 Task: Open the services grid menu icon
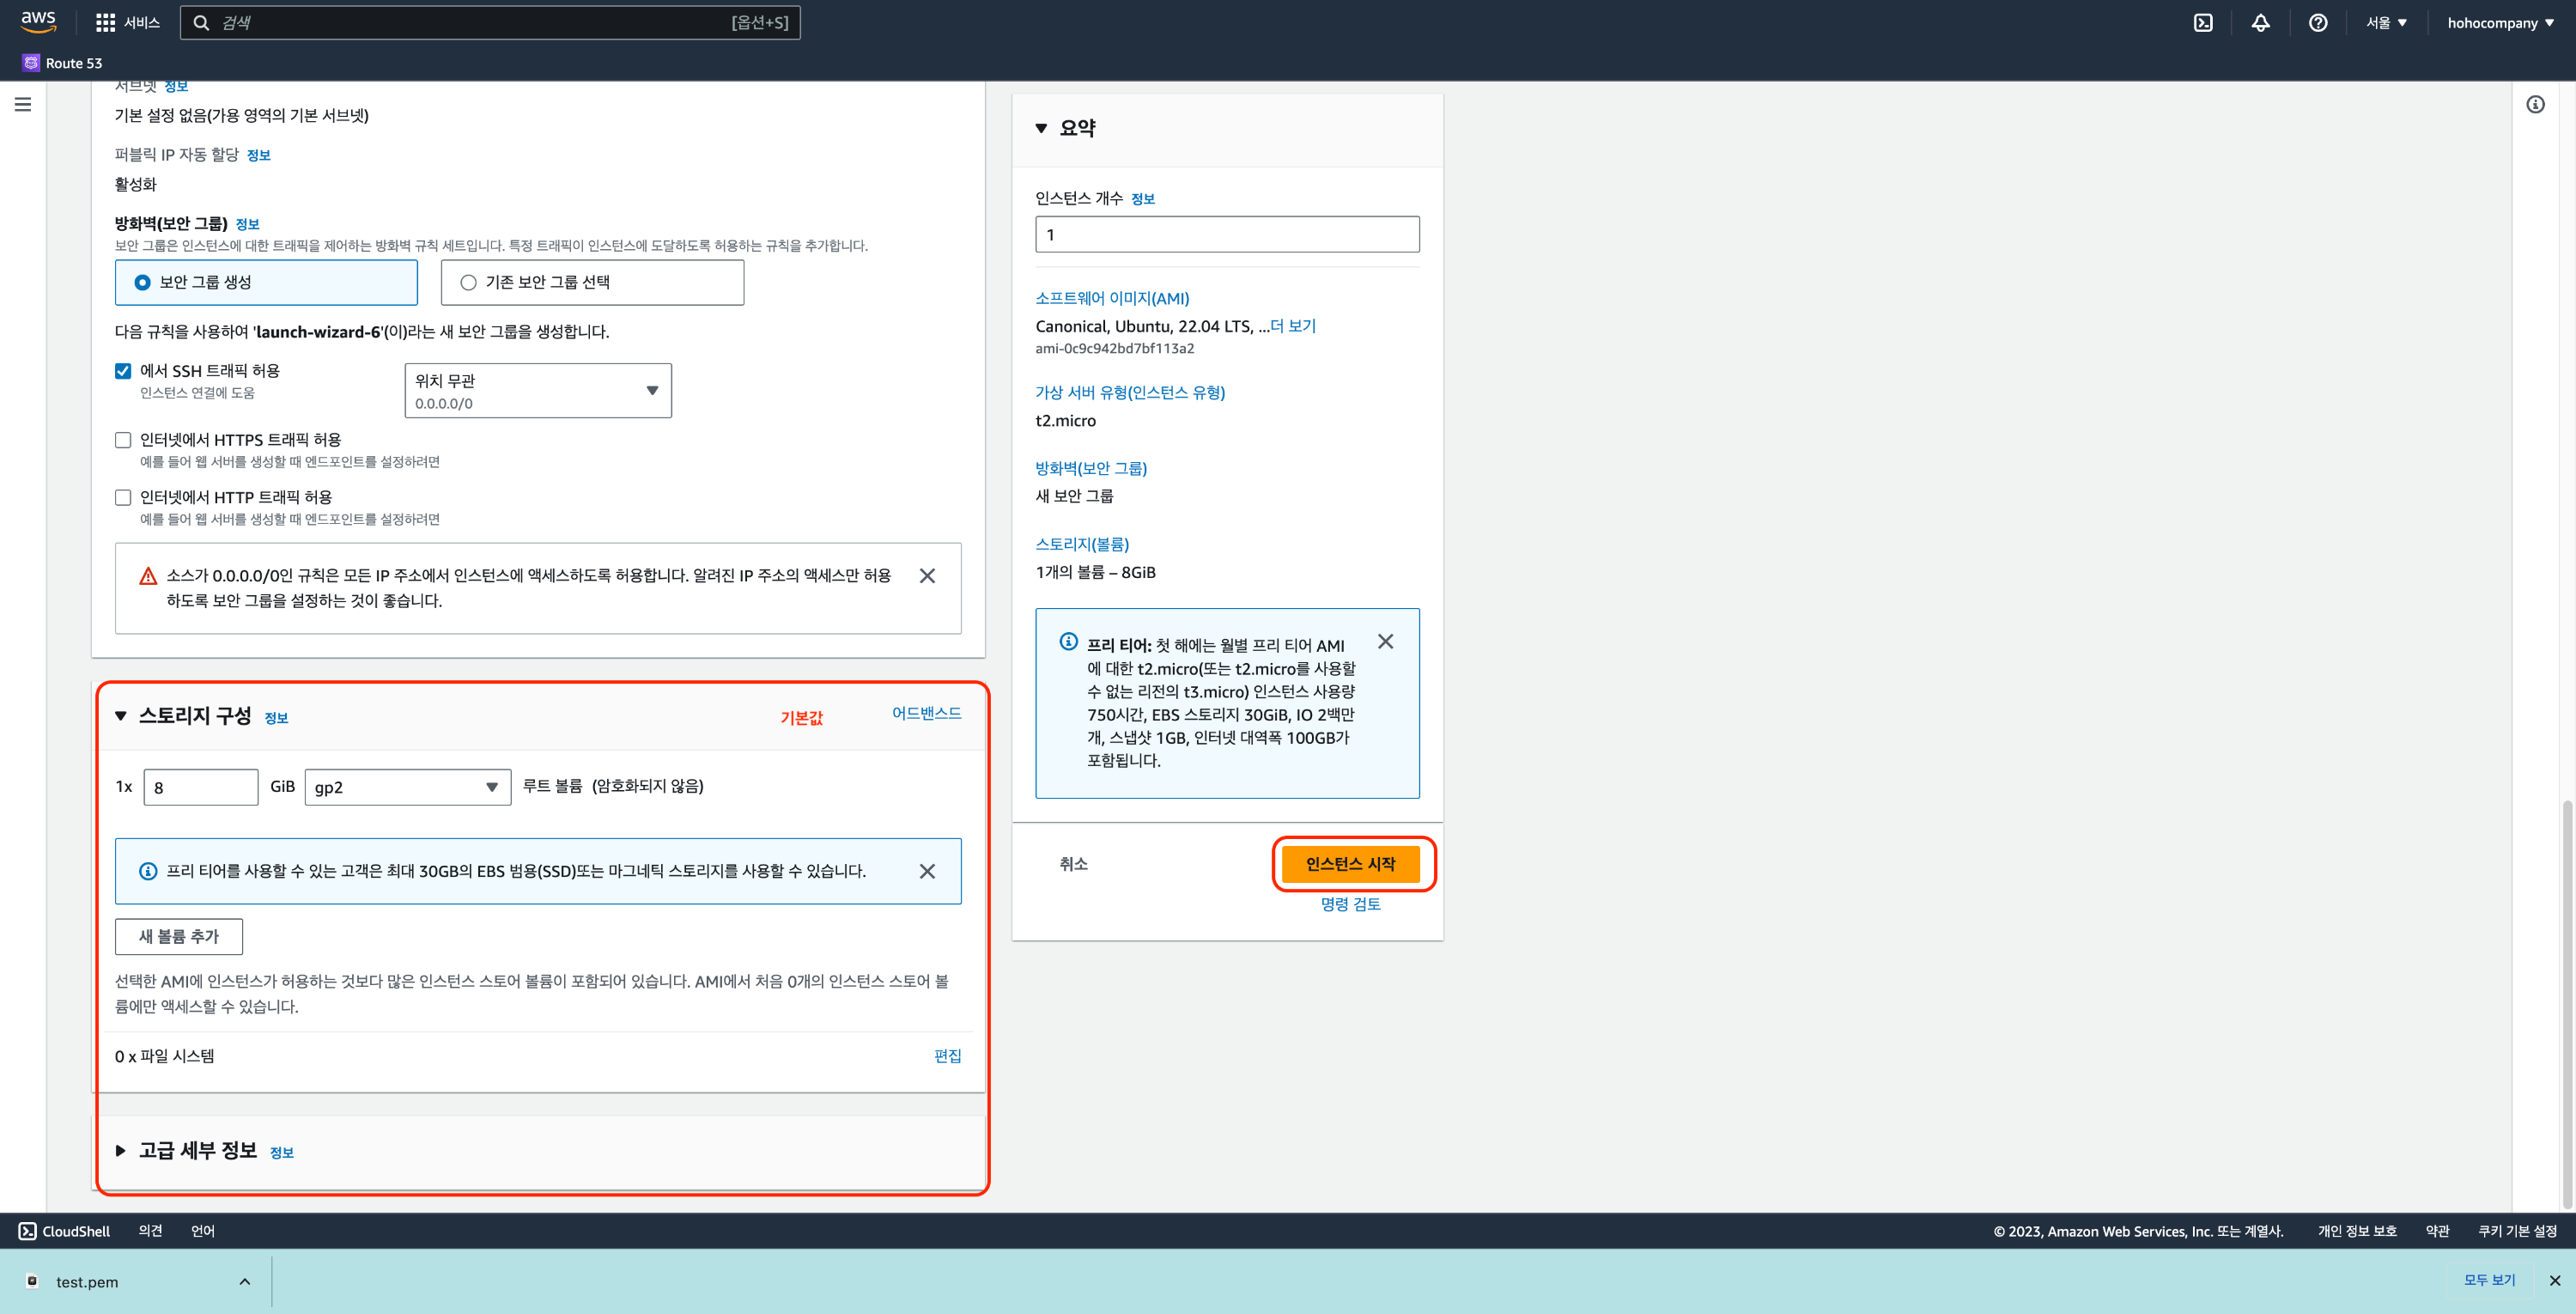105,23
